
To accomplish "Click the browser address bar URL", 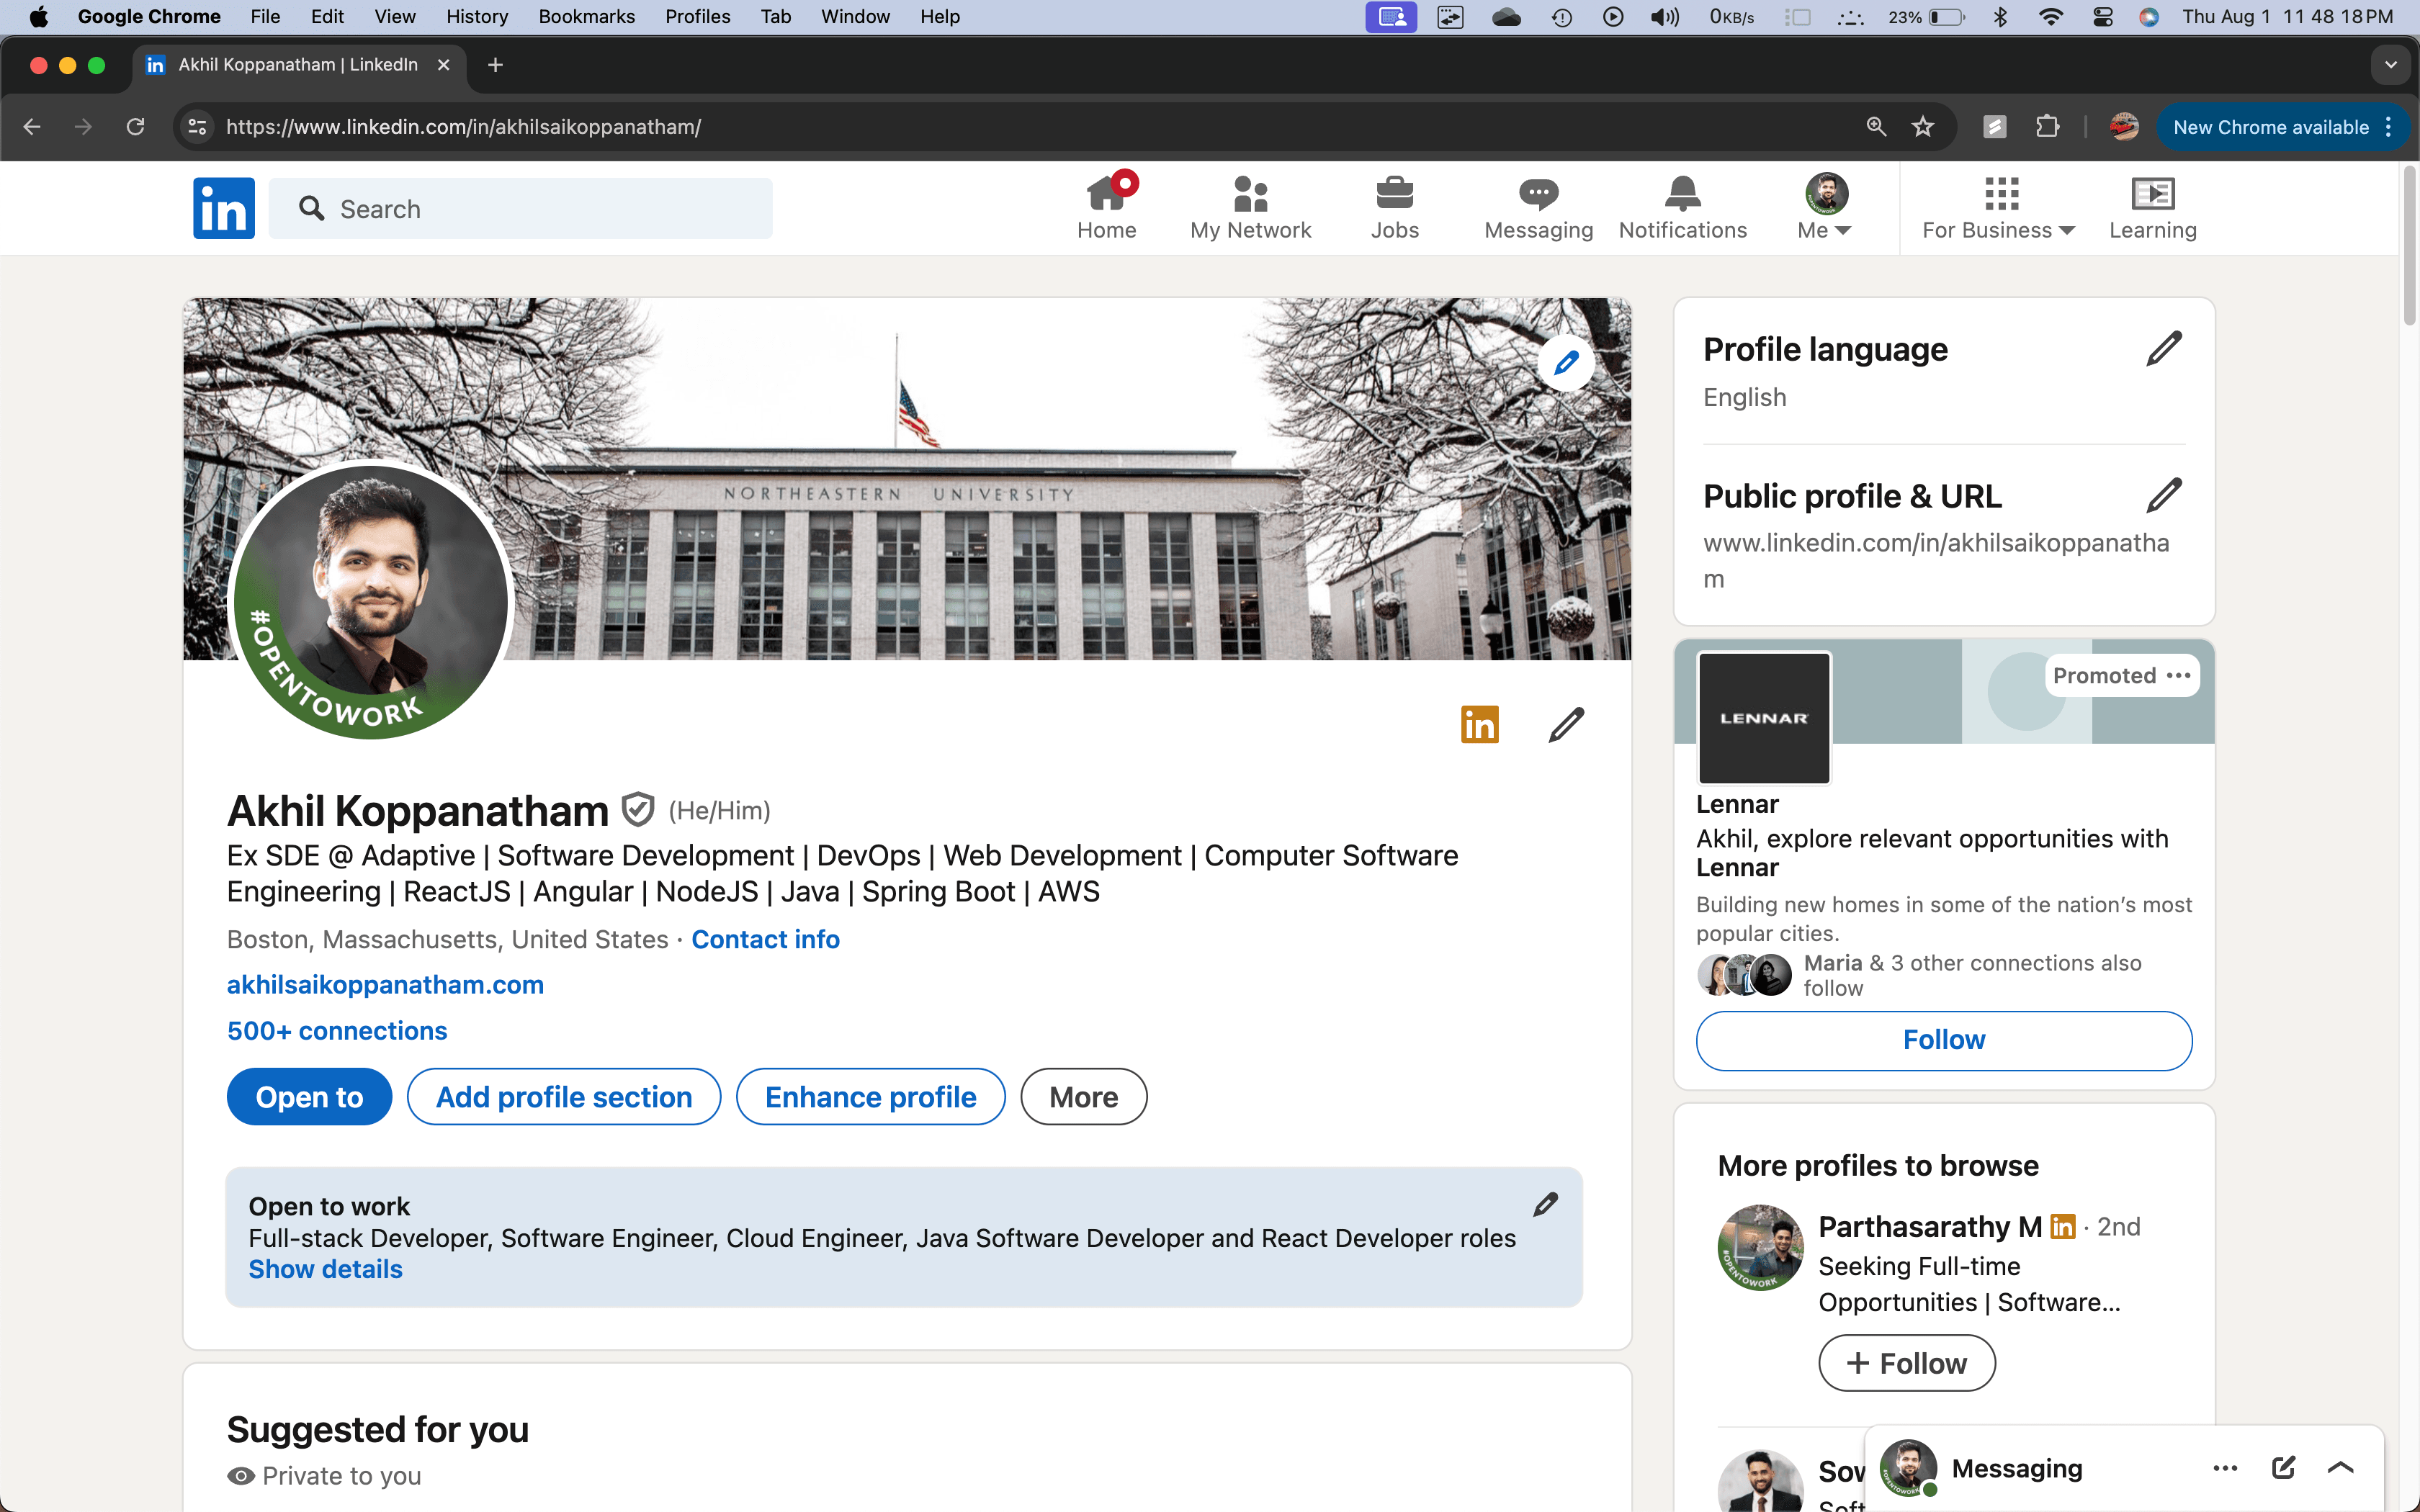I will pos(463,127).
